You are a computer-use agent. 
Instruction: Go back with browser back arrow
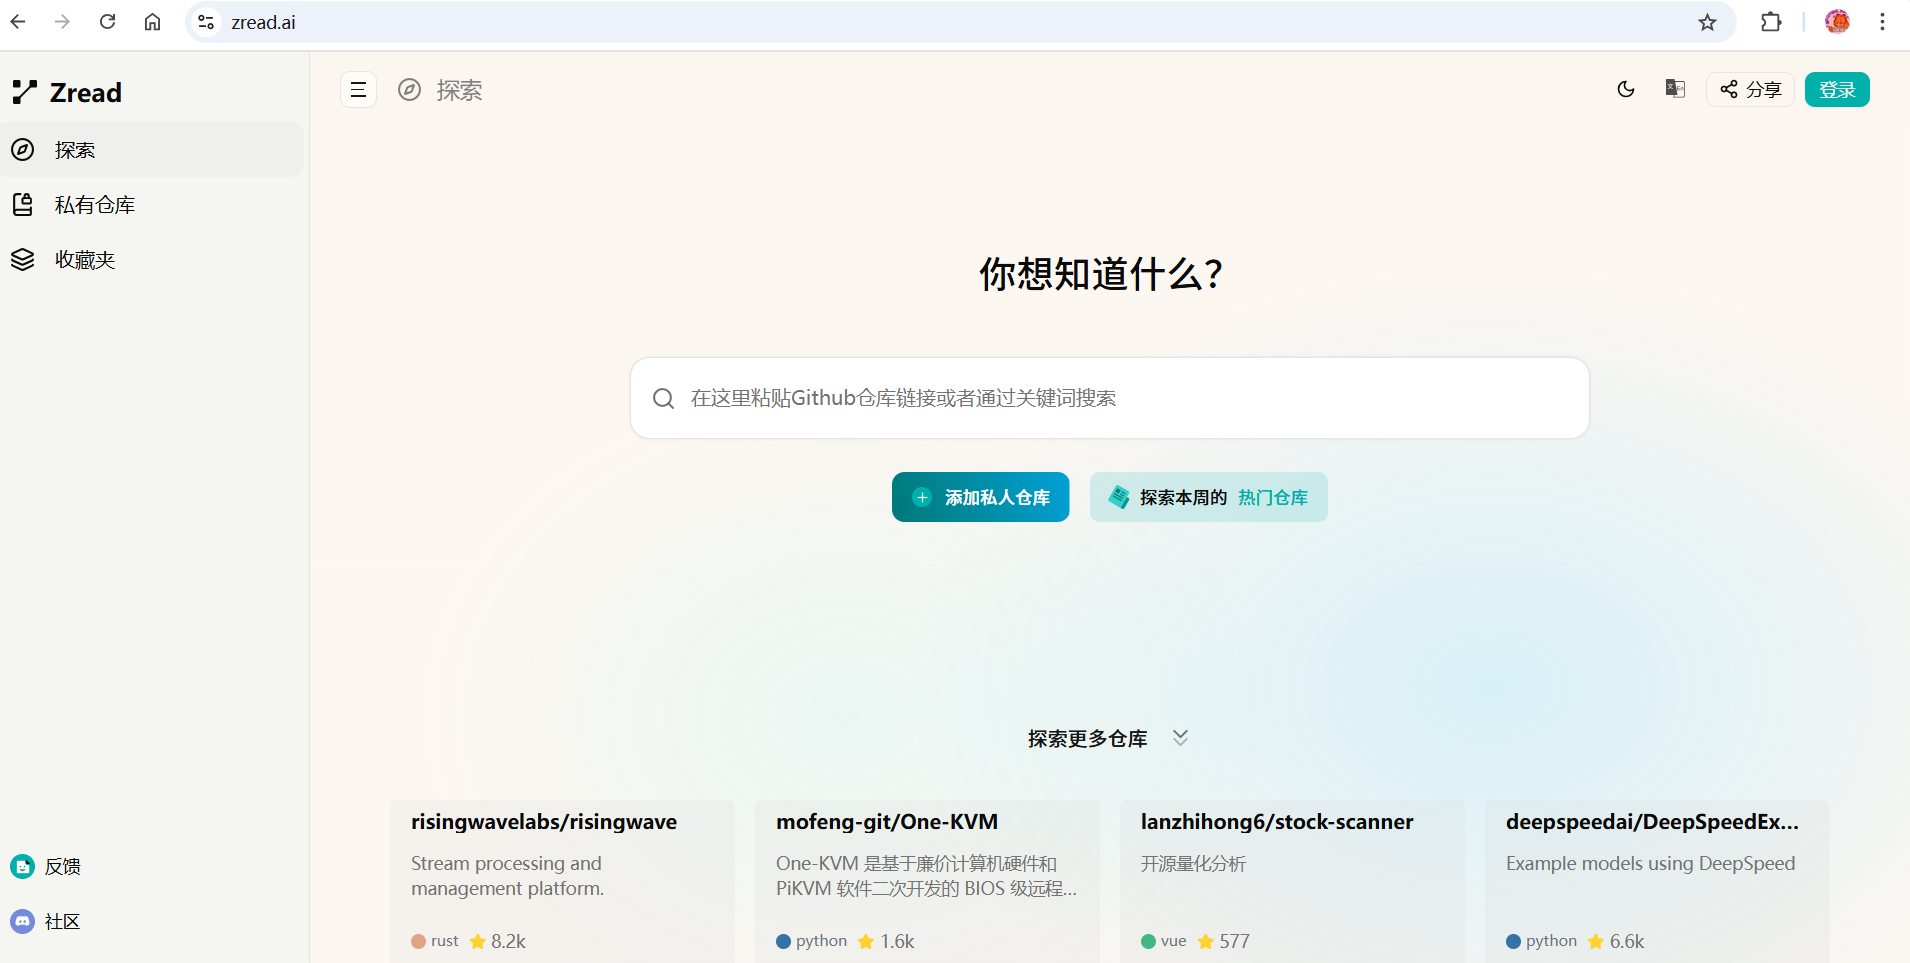[x=18, y=22]
